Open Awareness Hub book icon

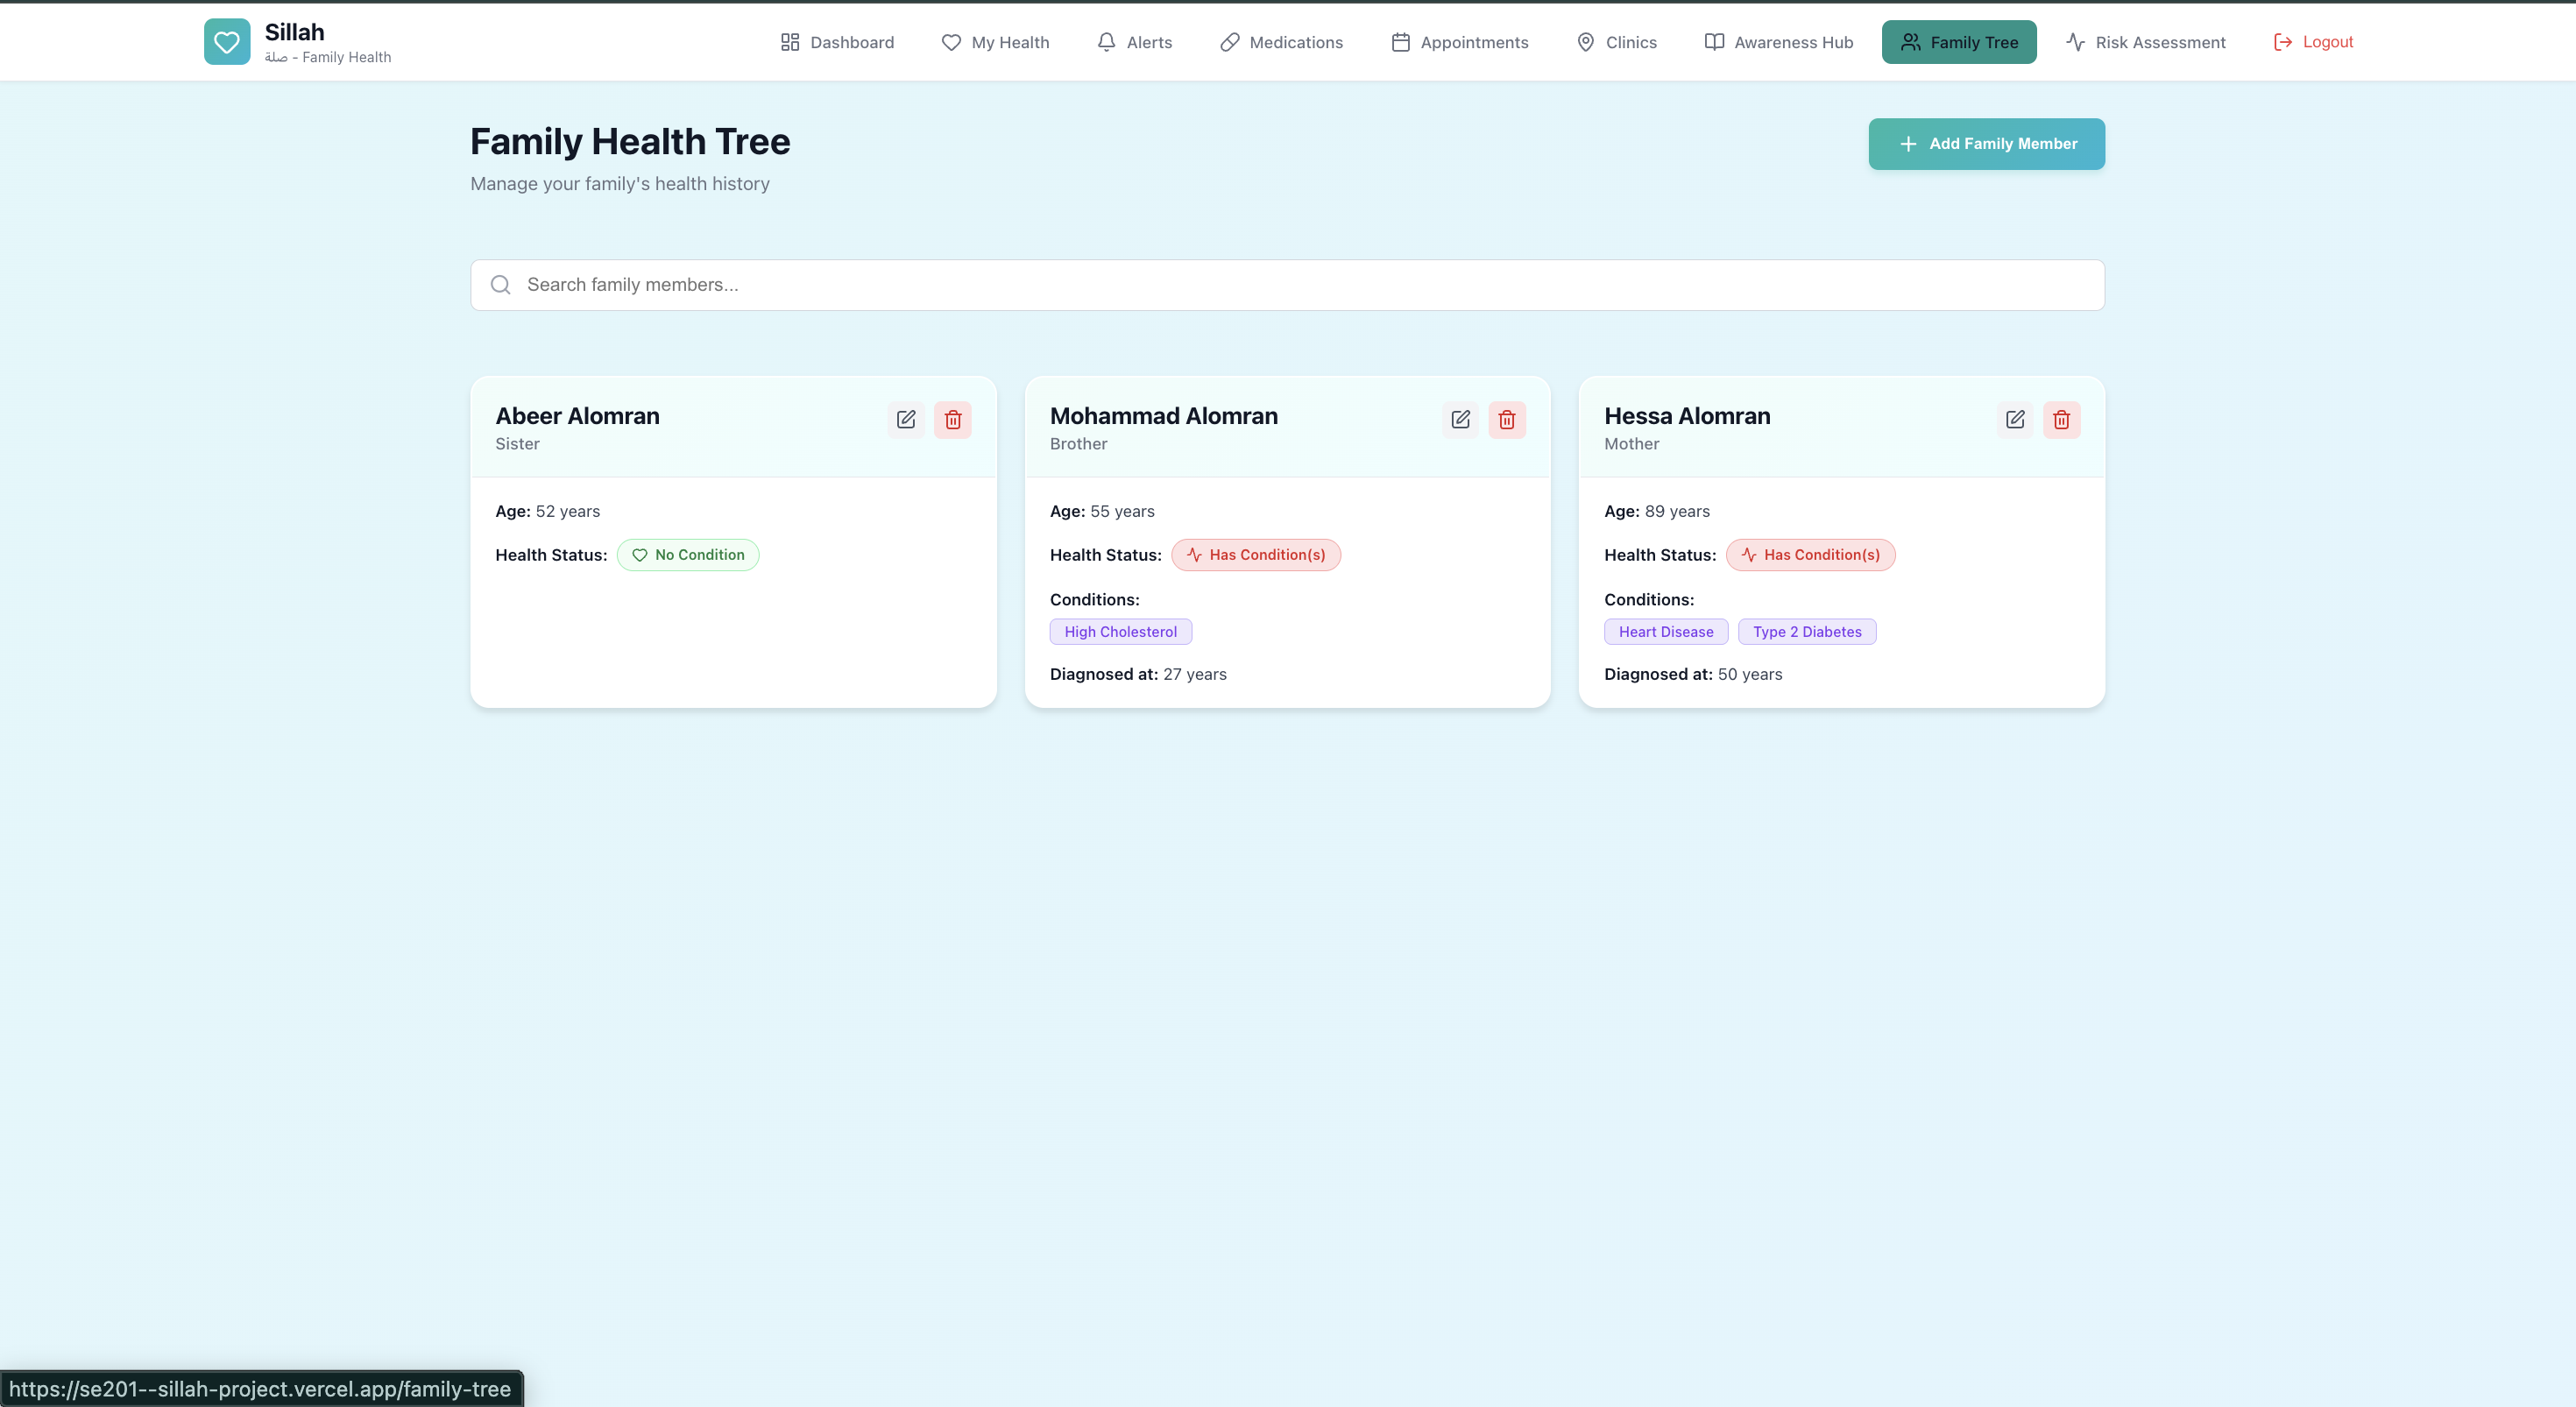pos(1713,42)
